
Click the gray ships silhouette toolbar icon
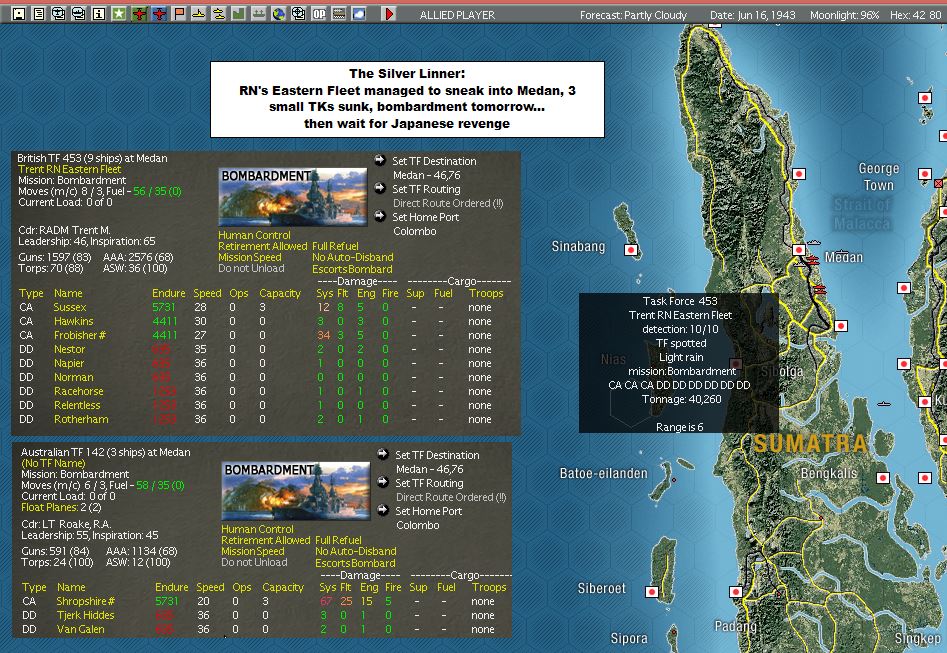(x=258, y=13)
